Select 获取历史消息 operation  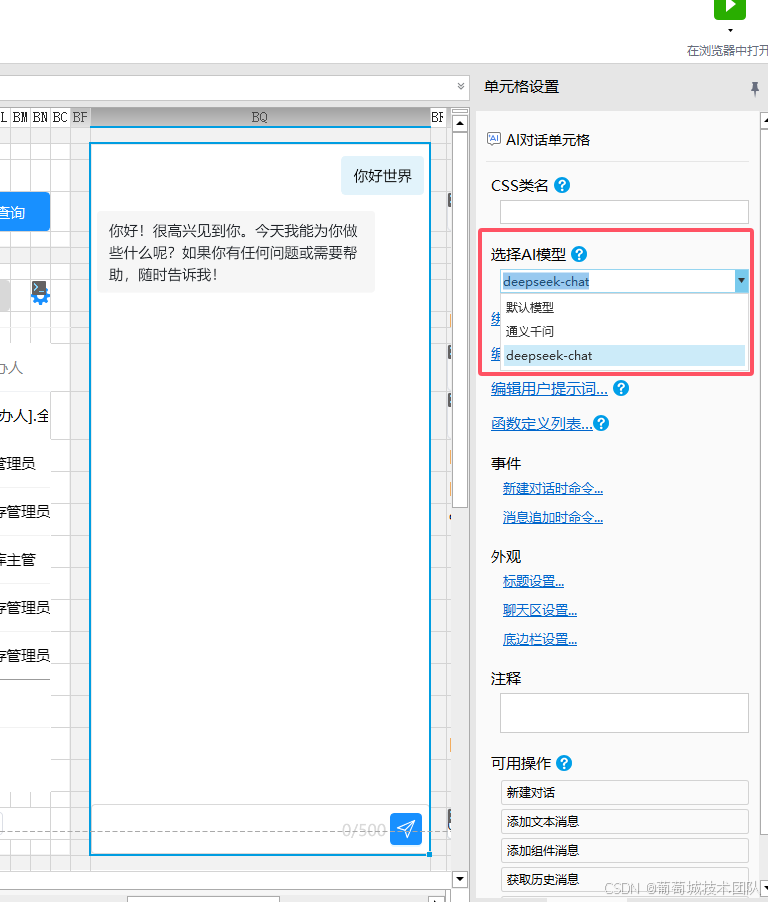(x=625, y=879)
